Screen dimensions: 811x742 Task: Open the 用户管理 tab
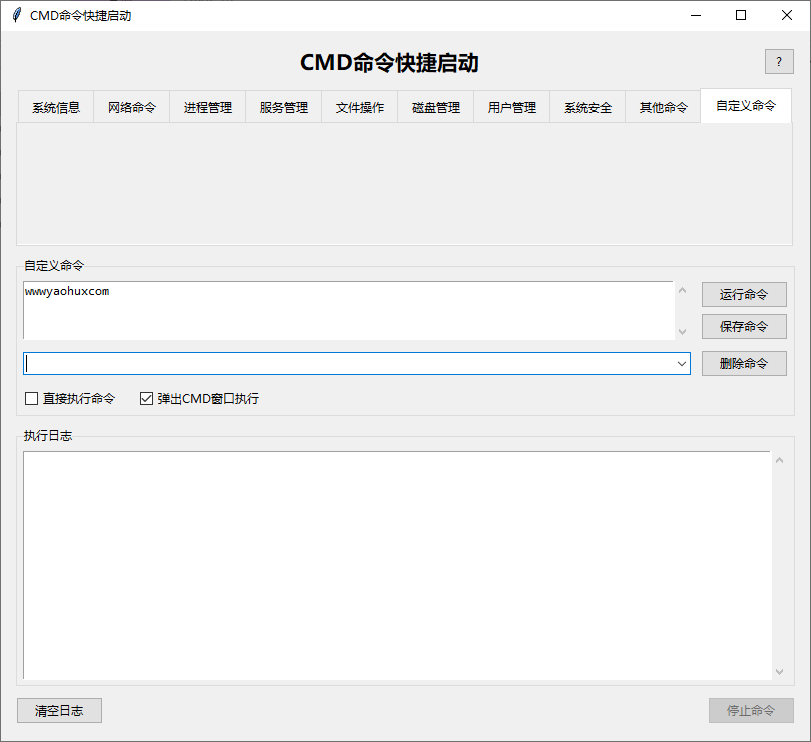click(511, 106)
